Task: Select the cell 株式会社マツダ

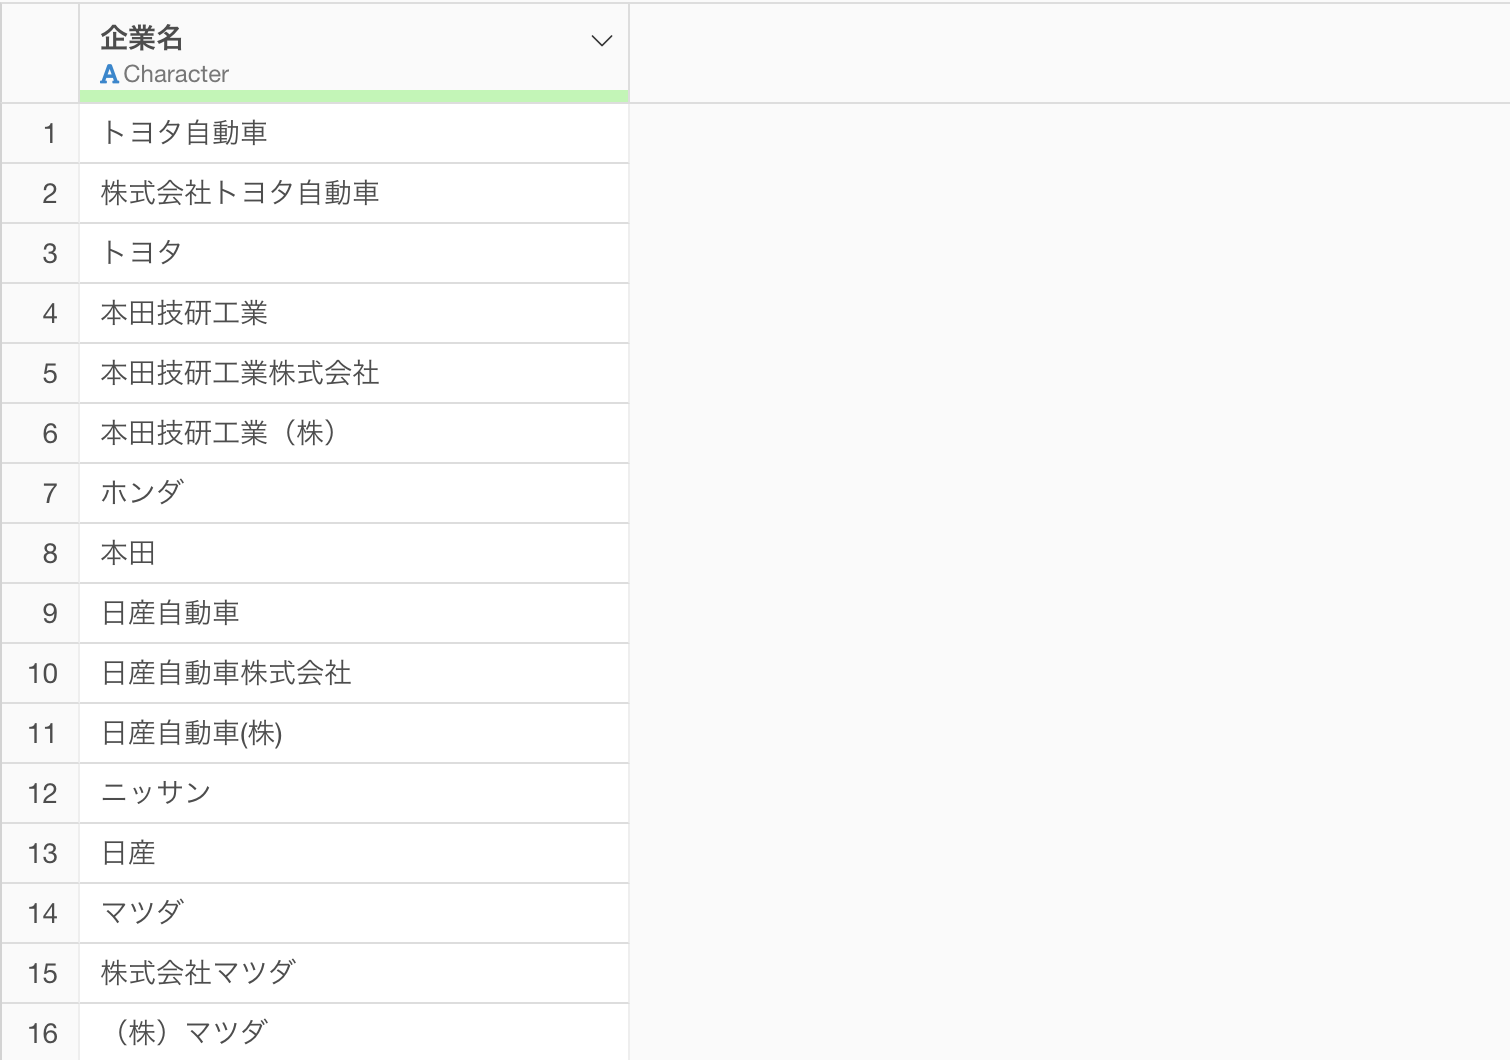Action: click(198, 973)
